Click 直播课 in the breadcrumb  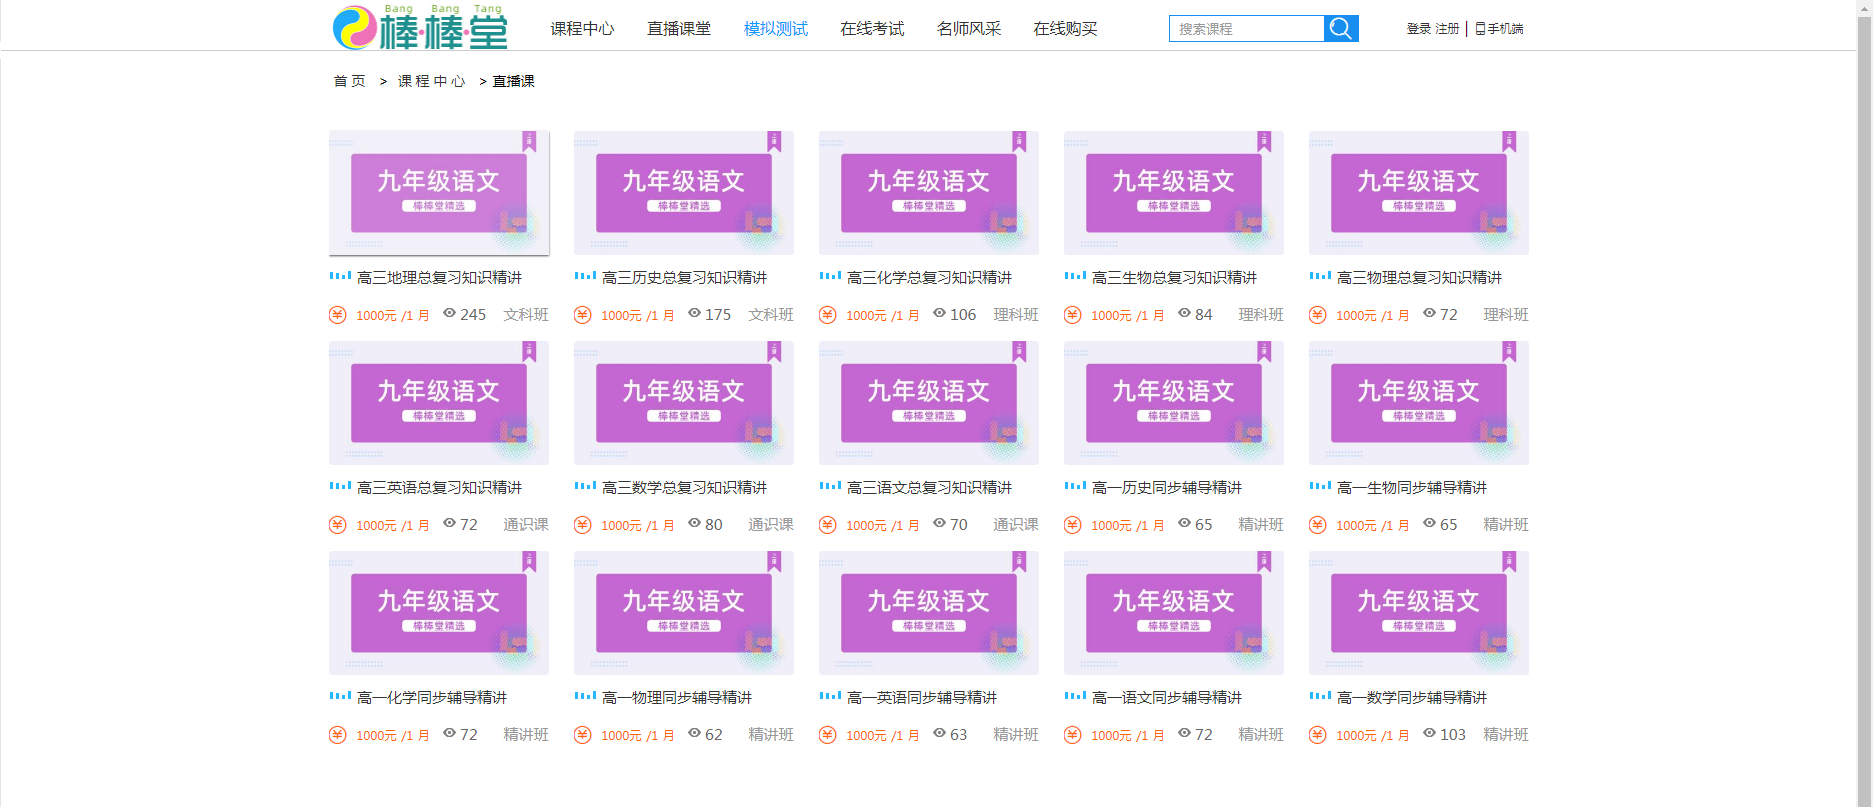(513, 81)
